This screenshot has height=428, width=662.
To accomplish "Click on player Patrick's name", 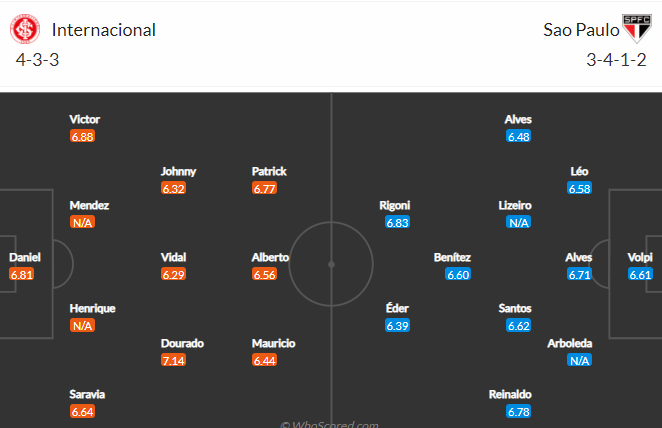I will [x=269, y=171].
